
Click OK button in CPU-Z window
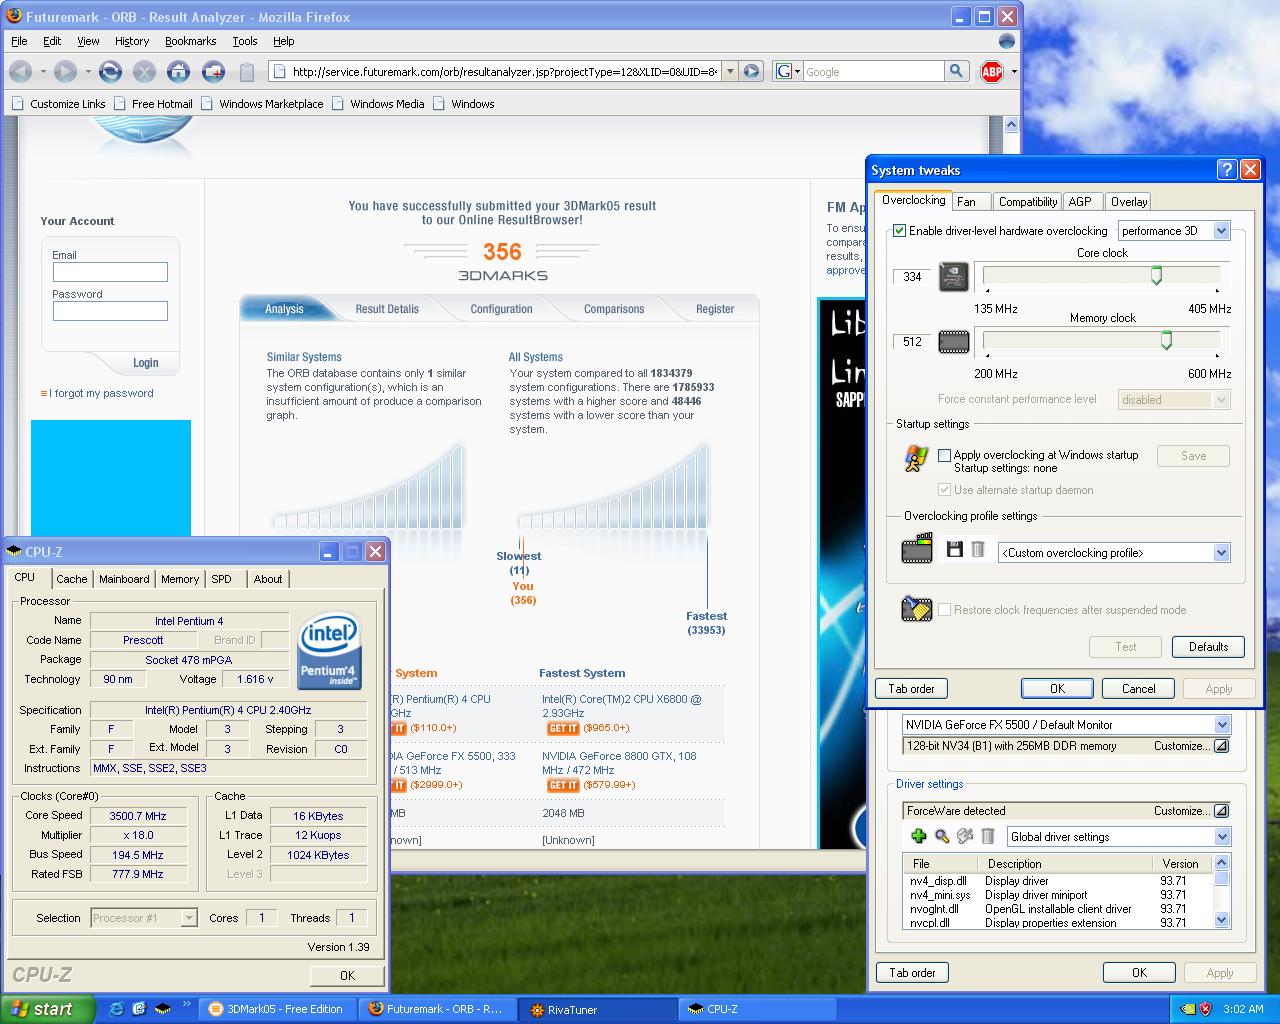tap(347, 975)
